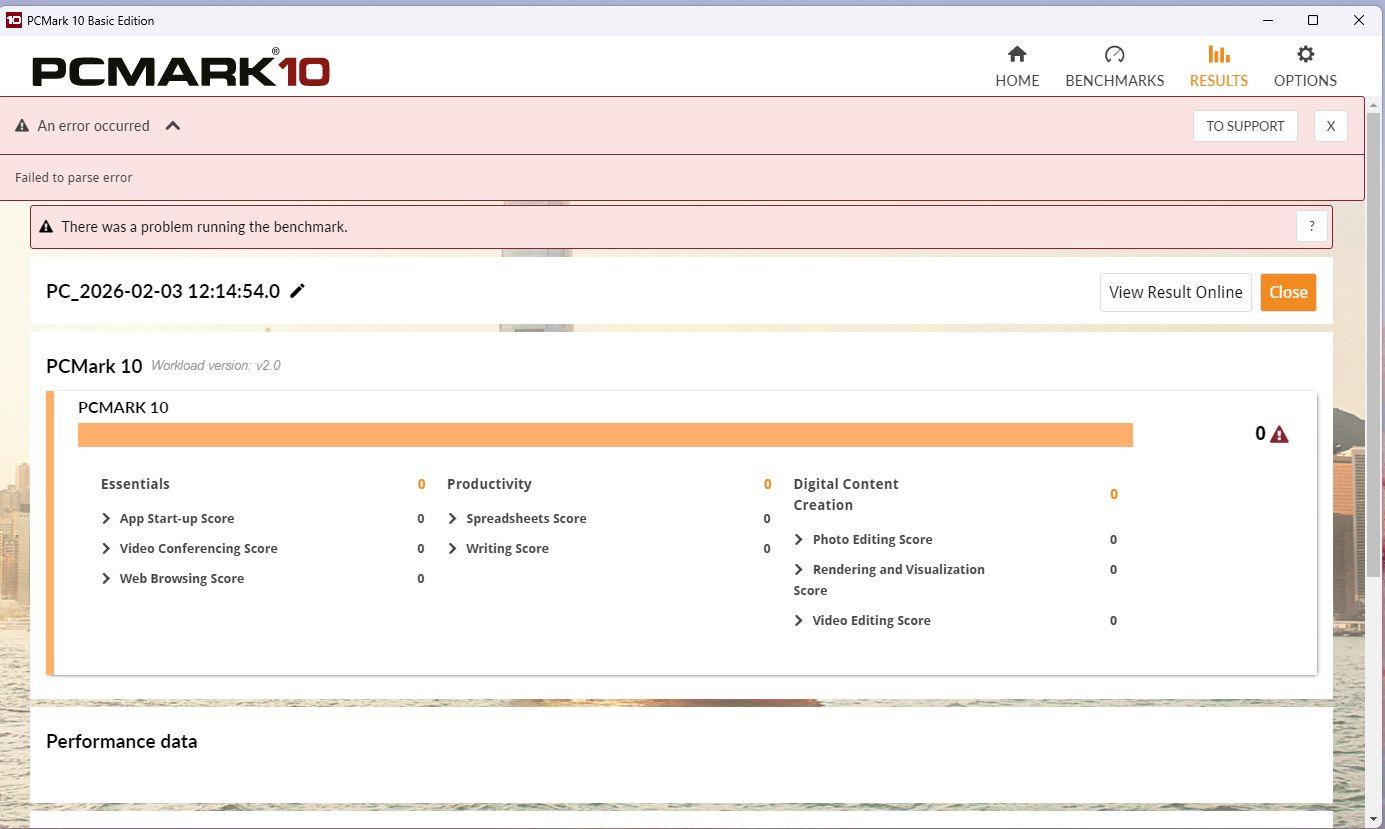Maximize the PCMark 10 window
This screenshot has height=829, width=1385.
[x=1313, y=20]
